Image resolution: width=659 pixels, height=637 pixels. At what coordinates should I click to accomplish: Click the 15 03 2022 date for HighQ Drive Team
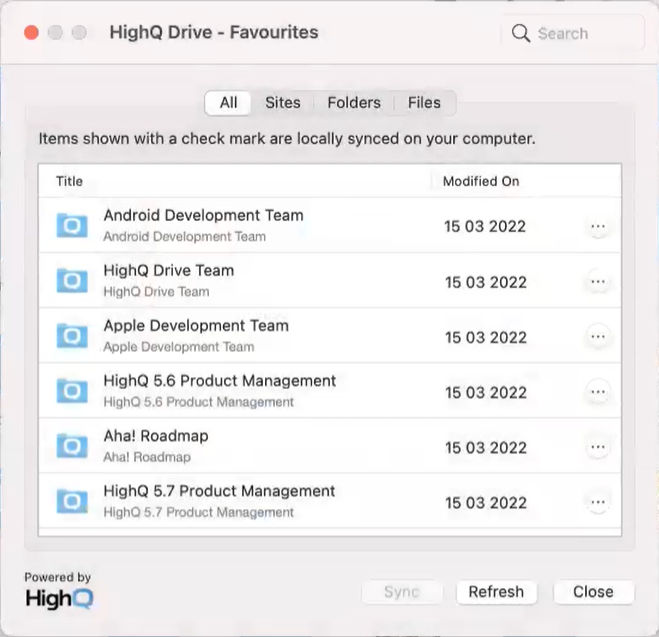click(486, 282)
